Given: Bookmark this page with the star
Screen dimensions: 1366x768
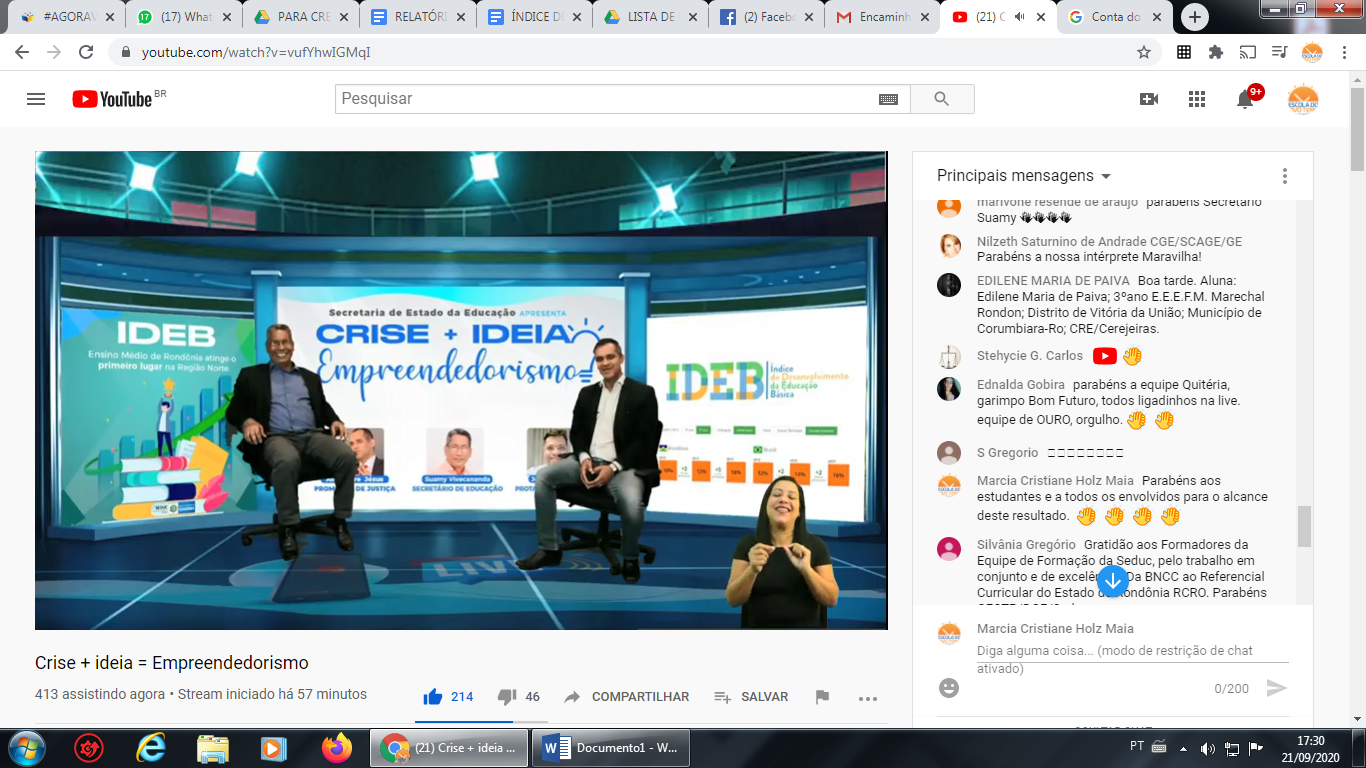Looking at the screenshot, I should pos(1144,52).
